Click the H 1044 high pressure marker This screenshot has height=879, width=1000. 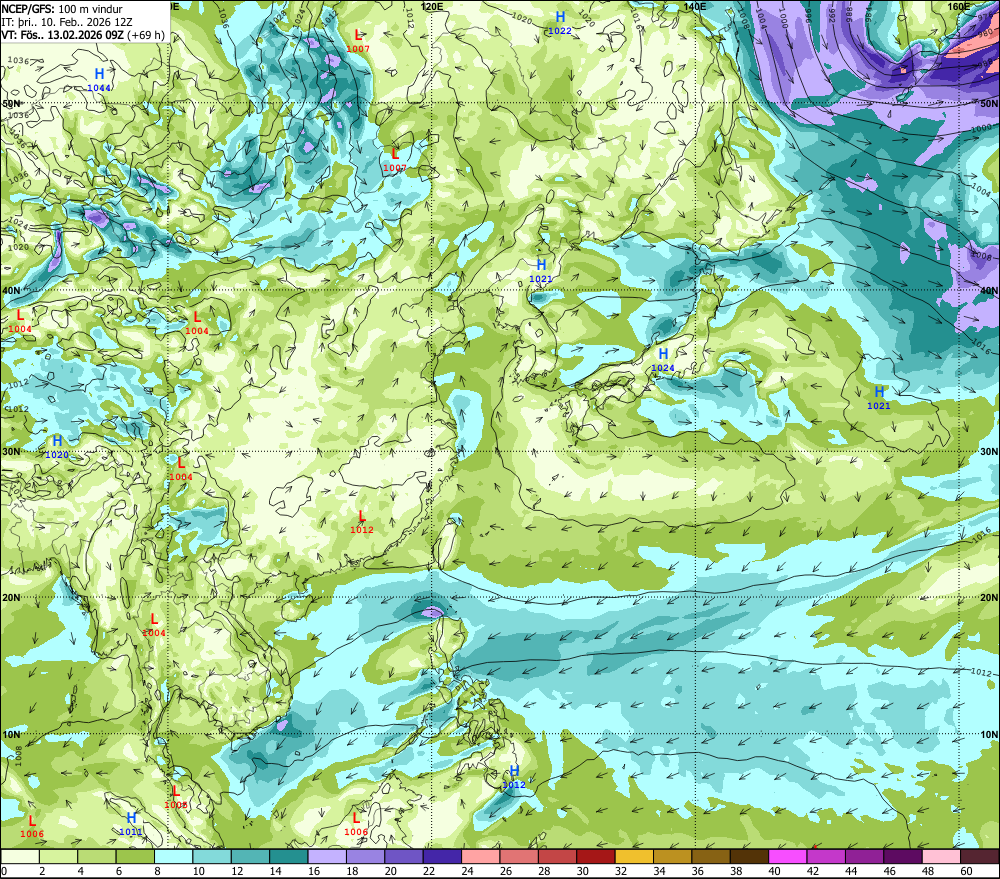(99, 80)
